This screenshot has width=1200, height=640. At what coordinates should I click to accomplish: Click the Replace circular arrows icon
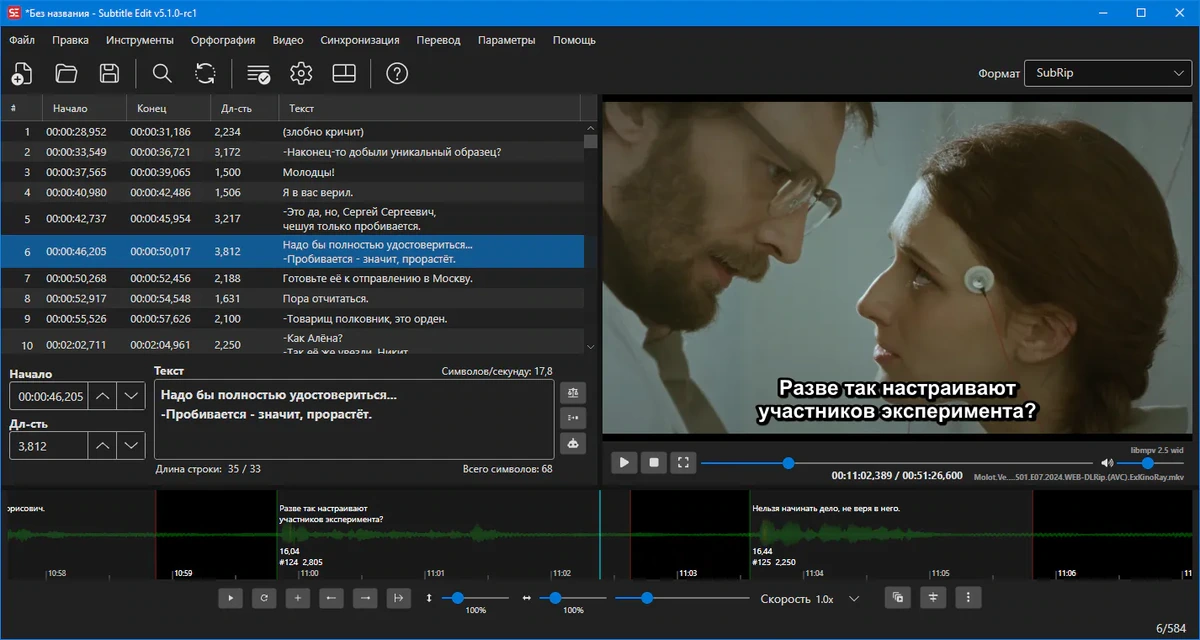(205, 73)
